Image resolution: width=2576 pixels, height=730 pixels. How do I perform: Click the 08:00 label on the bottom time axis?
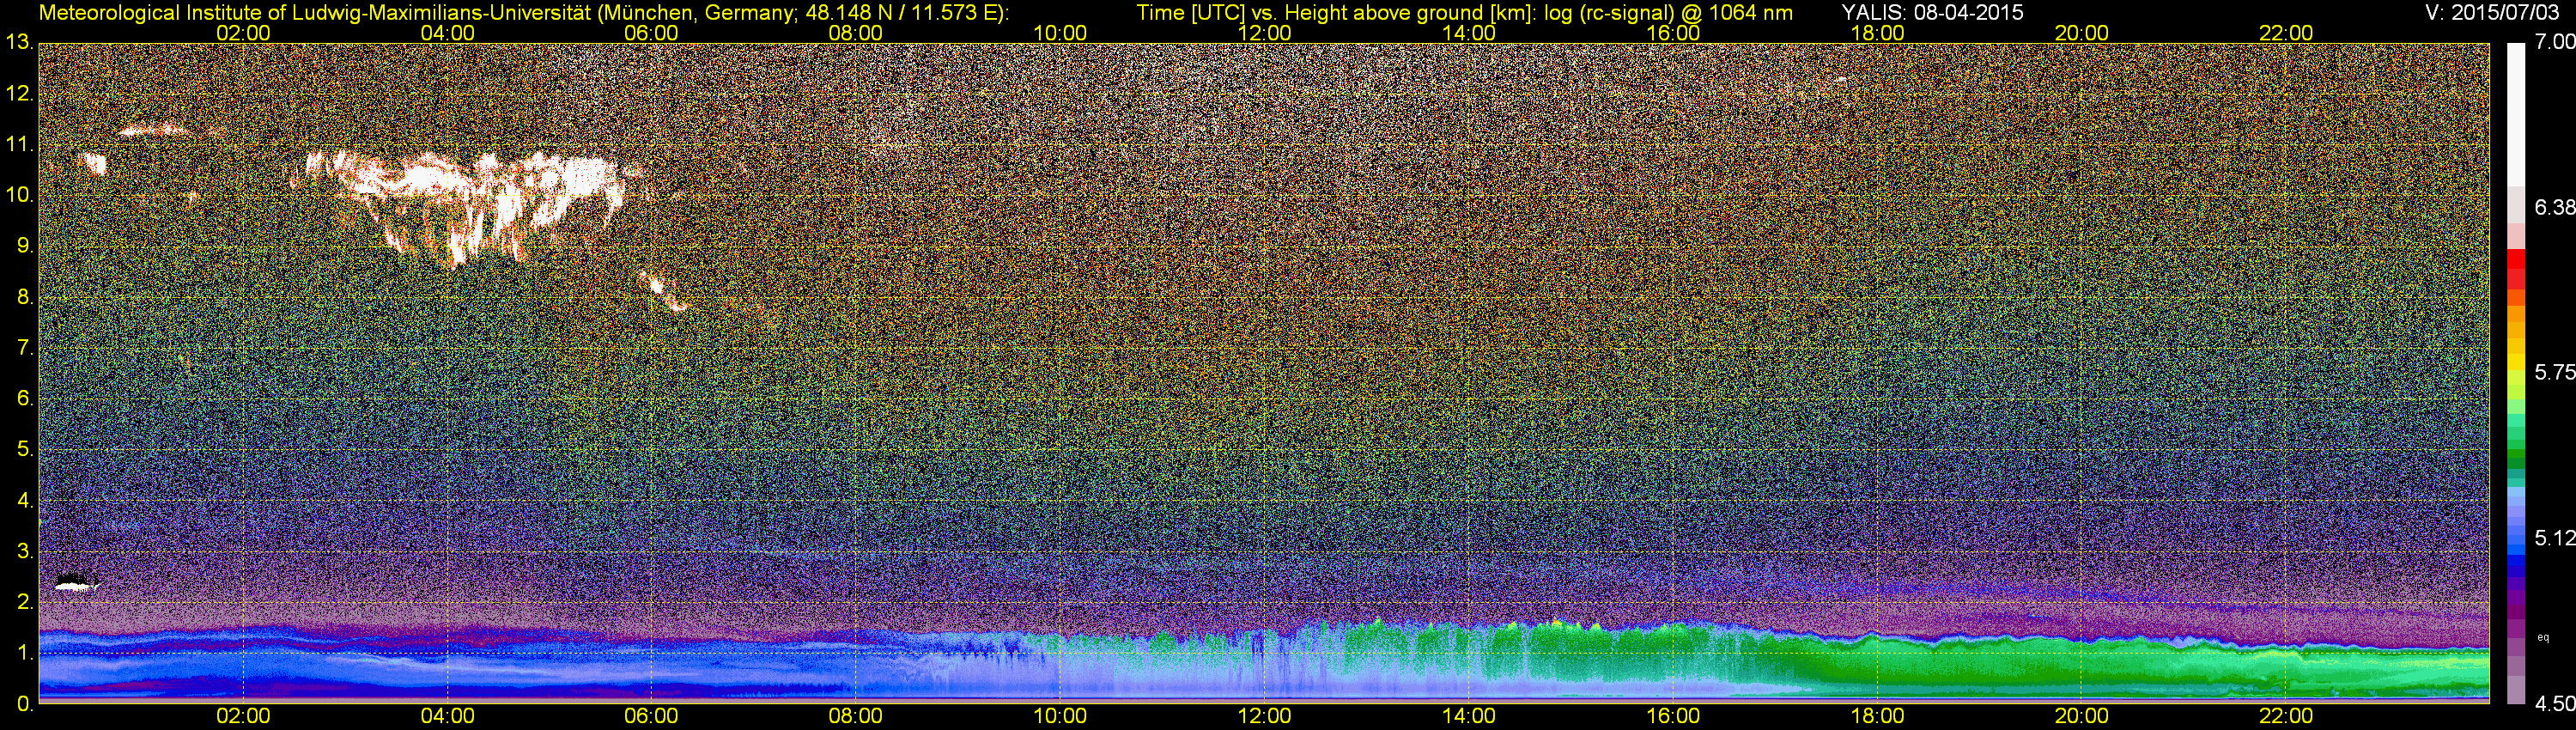(x=856, y=717)
